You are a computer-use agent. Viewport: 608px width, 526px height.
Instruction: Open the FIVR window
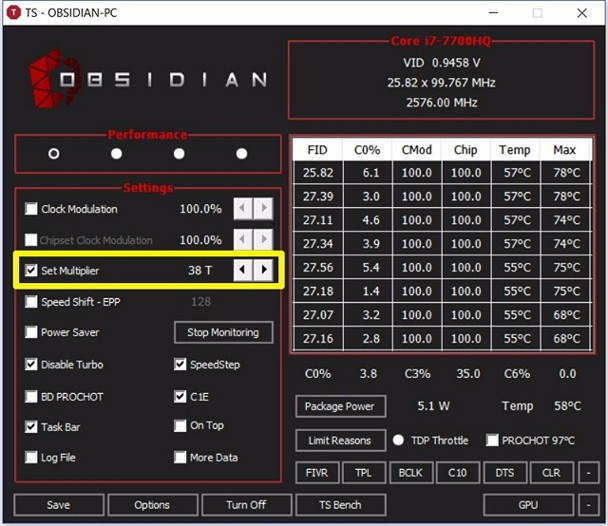pyautogui.click(x=316, y=472)
